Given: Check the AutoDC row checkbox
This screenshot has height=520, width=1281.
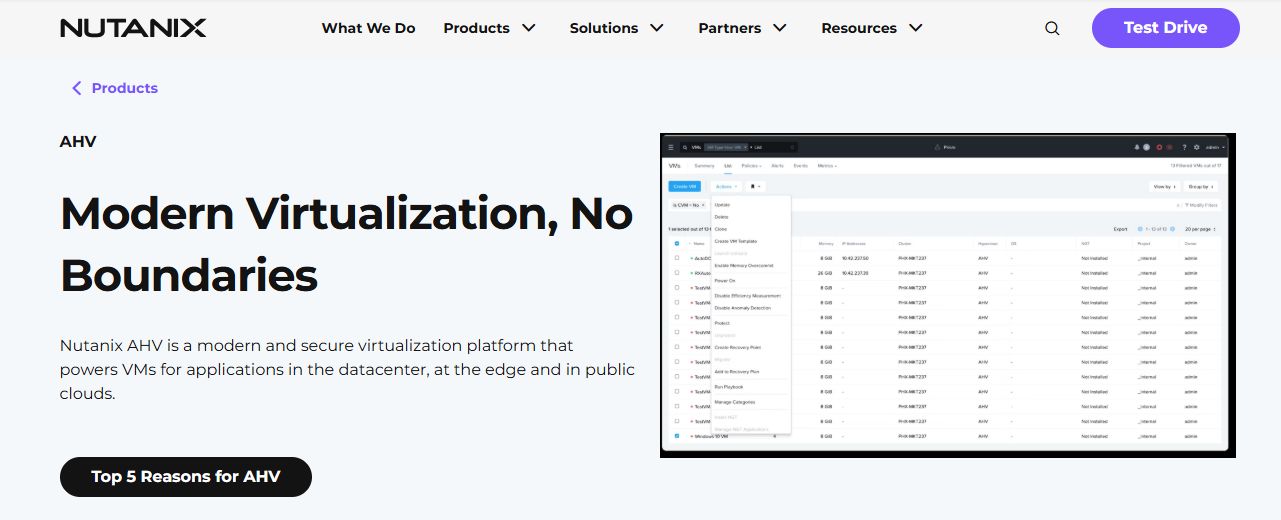Looking at the screenshot, I should (x=677, y=258).
